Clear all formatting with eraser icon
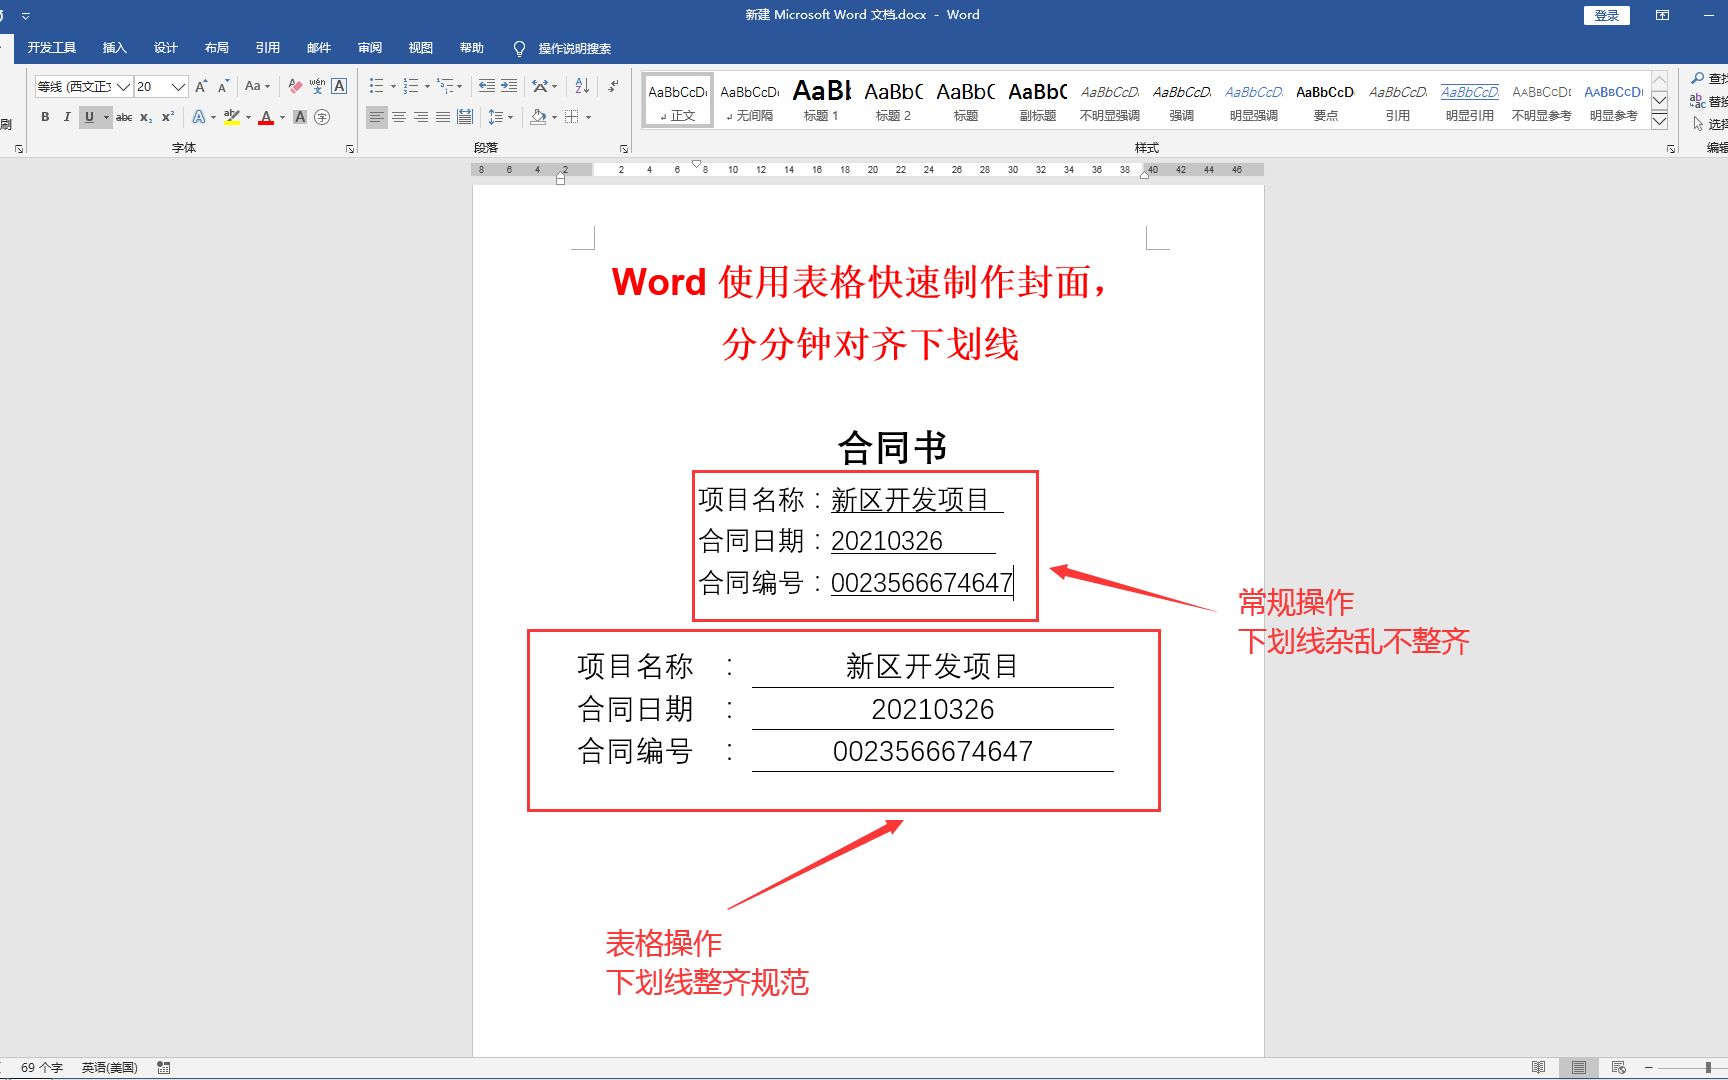Viewport: 1728px width, 1080px height. pyautogui.click(x=295, y=86)
